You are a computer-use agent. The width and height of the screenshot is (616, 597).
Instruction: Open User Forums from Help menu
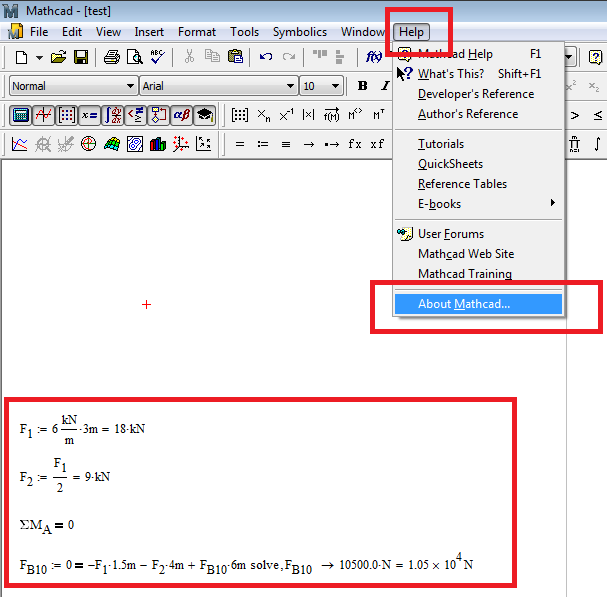pos(478,234)
